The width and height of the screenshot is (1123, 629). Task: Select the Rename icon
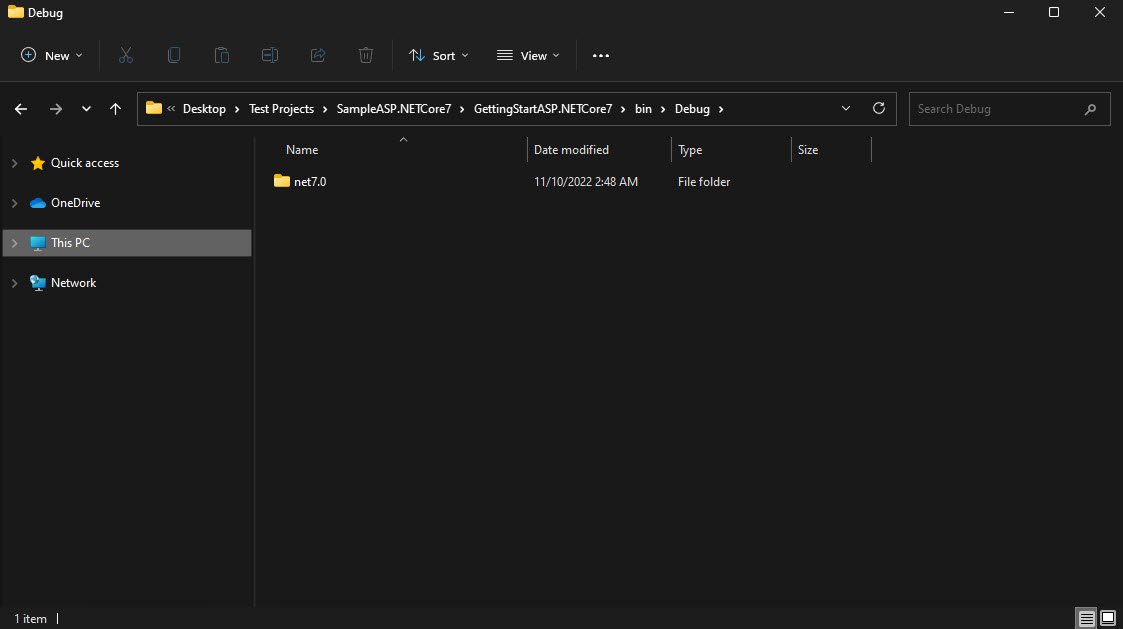point(270,55)
